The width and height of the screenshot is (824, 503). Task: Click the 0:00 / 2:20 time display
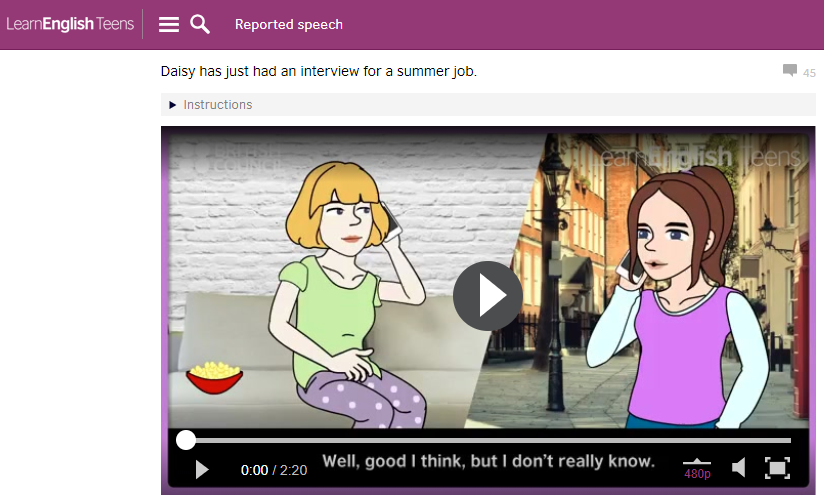pyautogui.click(x=274, y=470)
